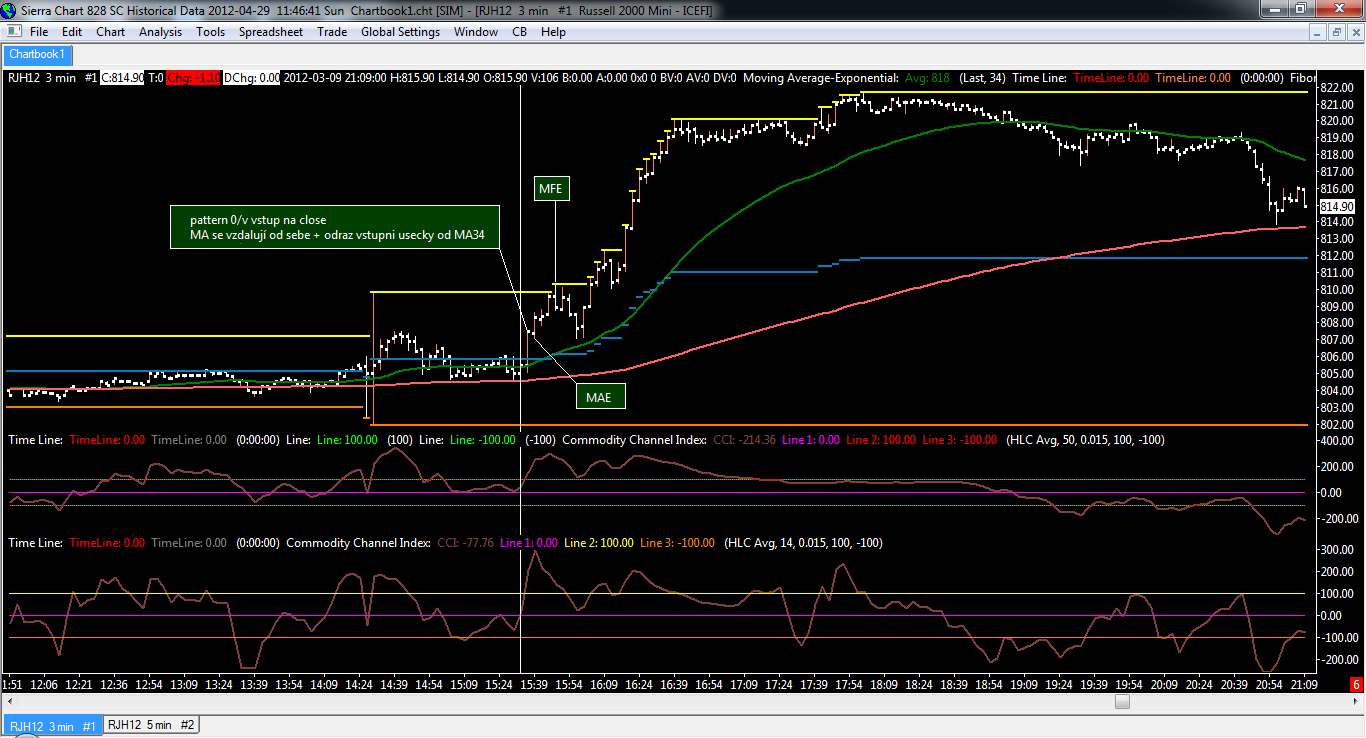This screenshot has height=738, width=1366.
Task: Open the Trade menu
Action: point(332,32)
